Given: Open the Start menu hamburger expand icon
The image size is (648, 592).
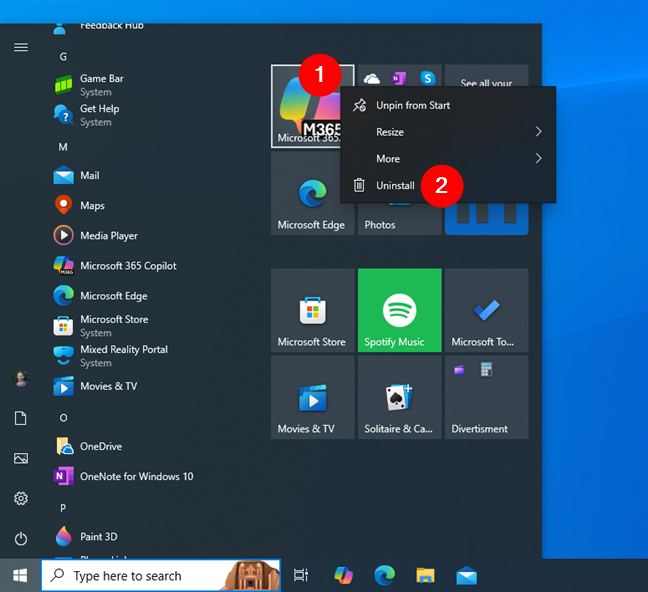Looking at the screenshot, I should [21, 47].
